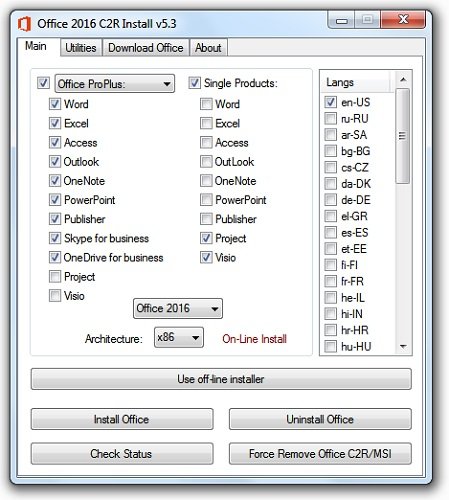Viewport: 449px width, 500px height.
Task: Check the da-DK language
Action: pos(330,183)
